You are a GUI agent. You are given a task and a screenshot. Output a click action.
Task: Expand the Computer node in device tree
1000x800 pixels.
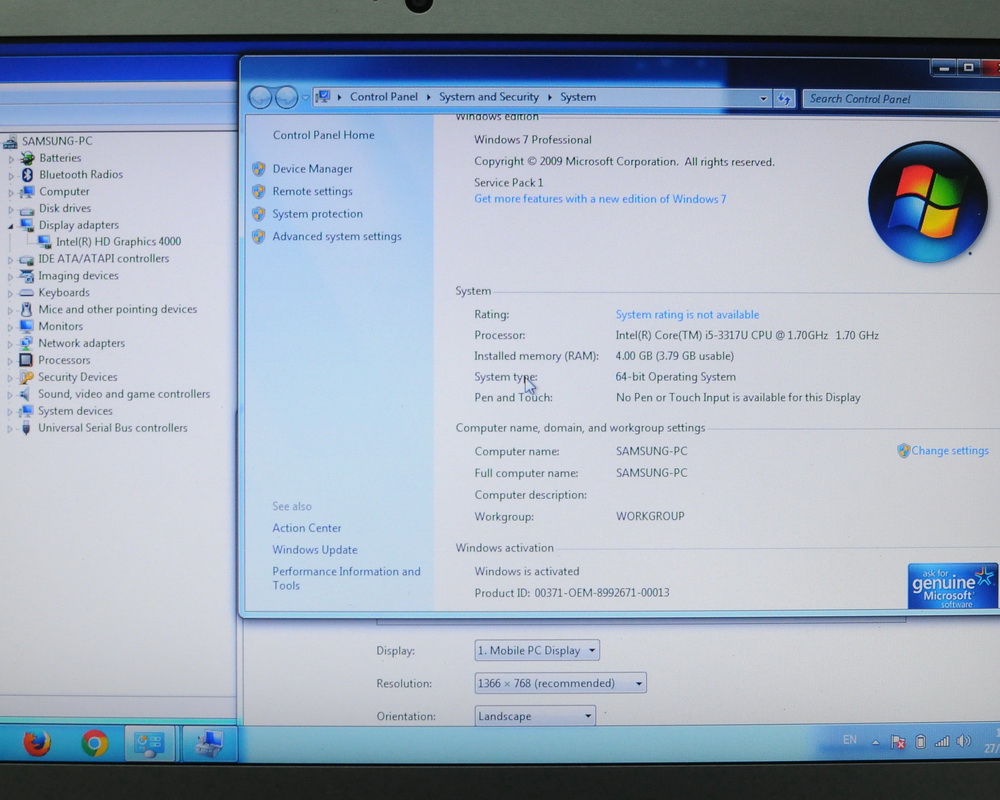click(10, 192)
